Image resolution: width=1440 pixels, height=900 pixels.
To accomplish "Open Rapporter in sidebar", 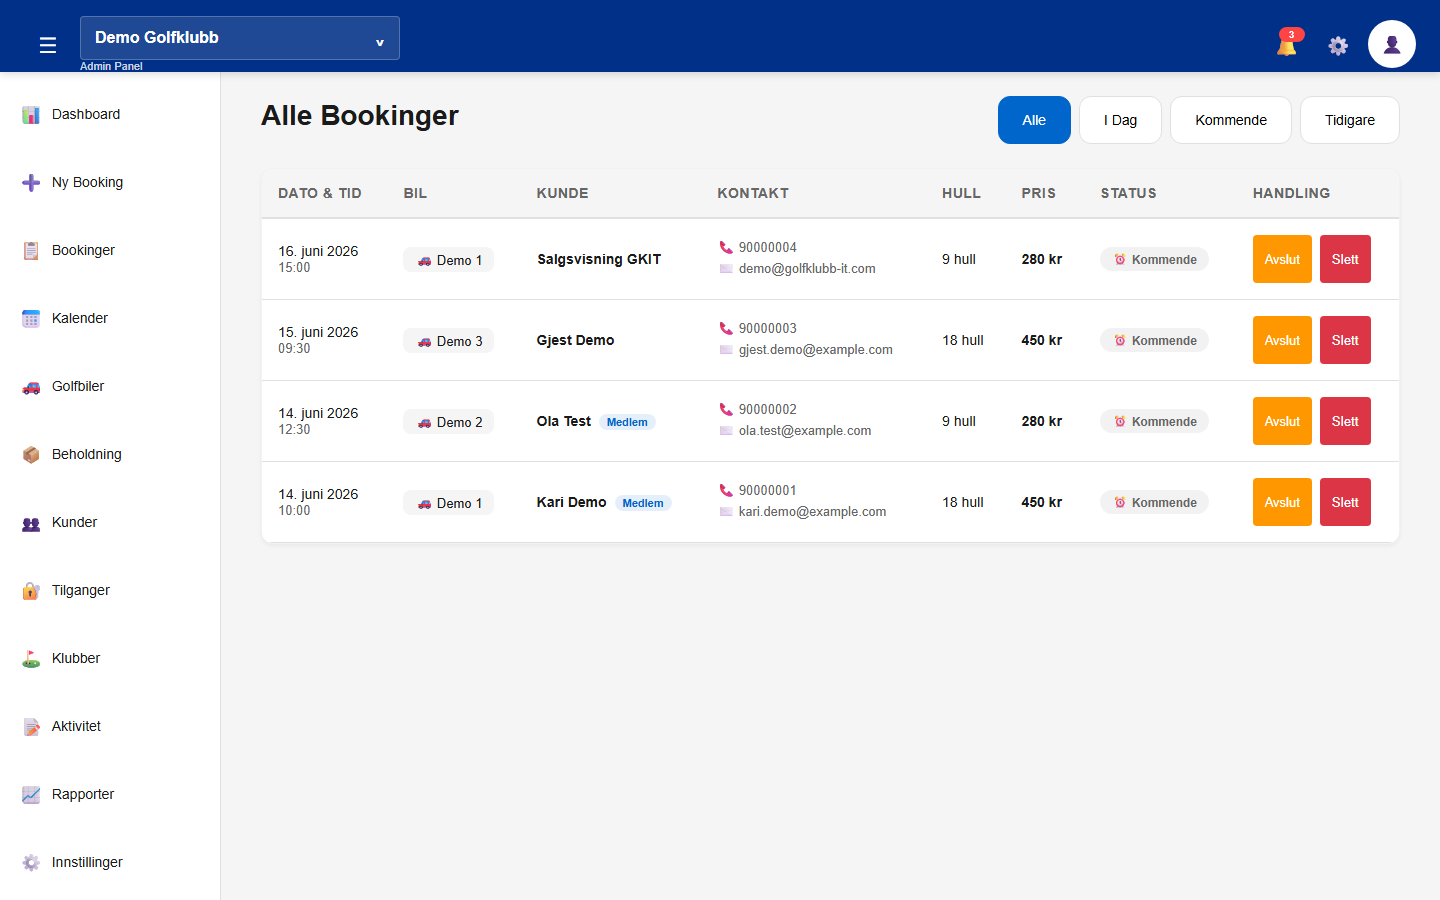I will click(x=110, y=794).
